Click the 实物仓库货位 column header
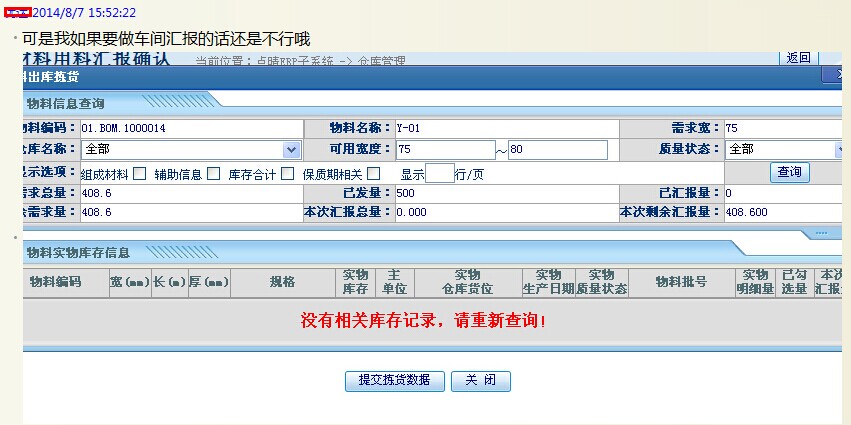This screenshot has width=851, height=425. tap(468, 282)
